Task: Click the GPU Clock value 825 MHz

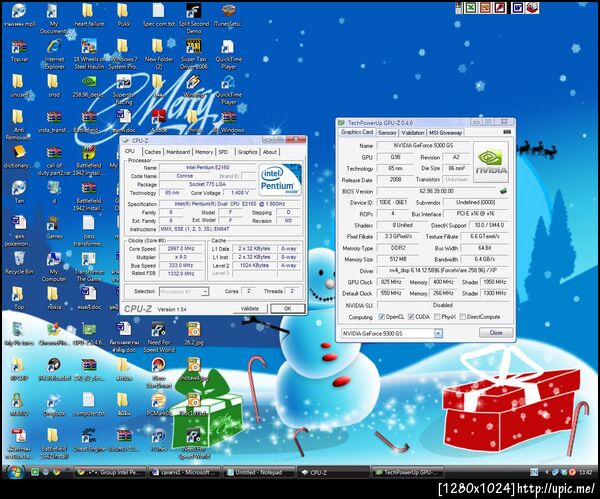Action: [x=391, y=282]
